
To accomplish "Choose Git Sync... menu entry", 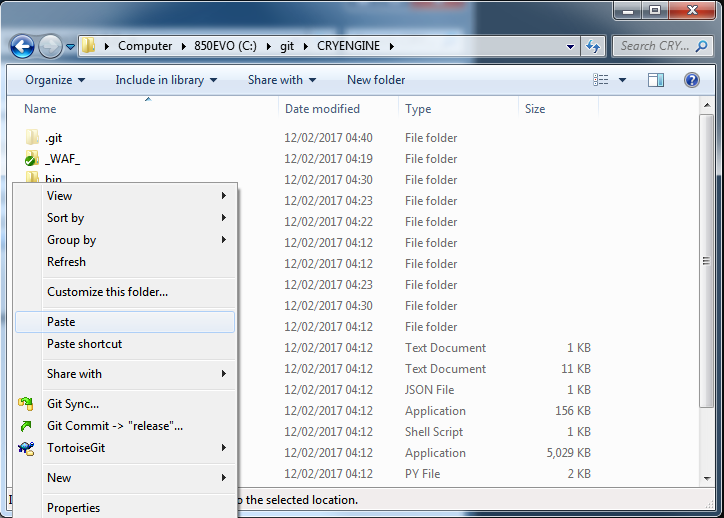I will click(125, 404).
